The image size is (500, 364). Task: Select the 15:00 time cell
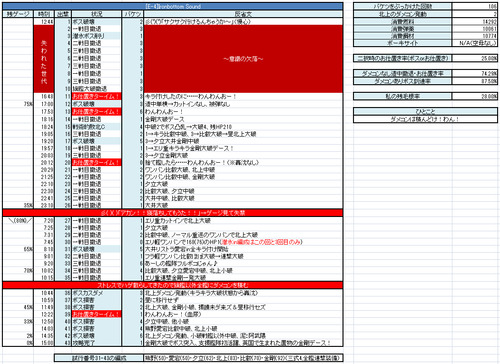coord(44,343)
